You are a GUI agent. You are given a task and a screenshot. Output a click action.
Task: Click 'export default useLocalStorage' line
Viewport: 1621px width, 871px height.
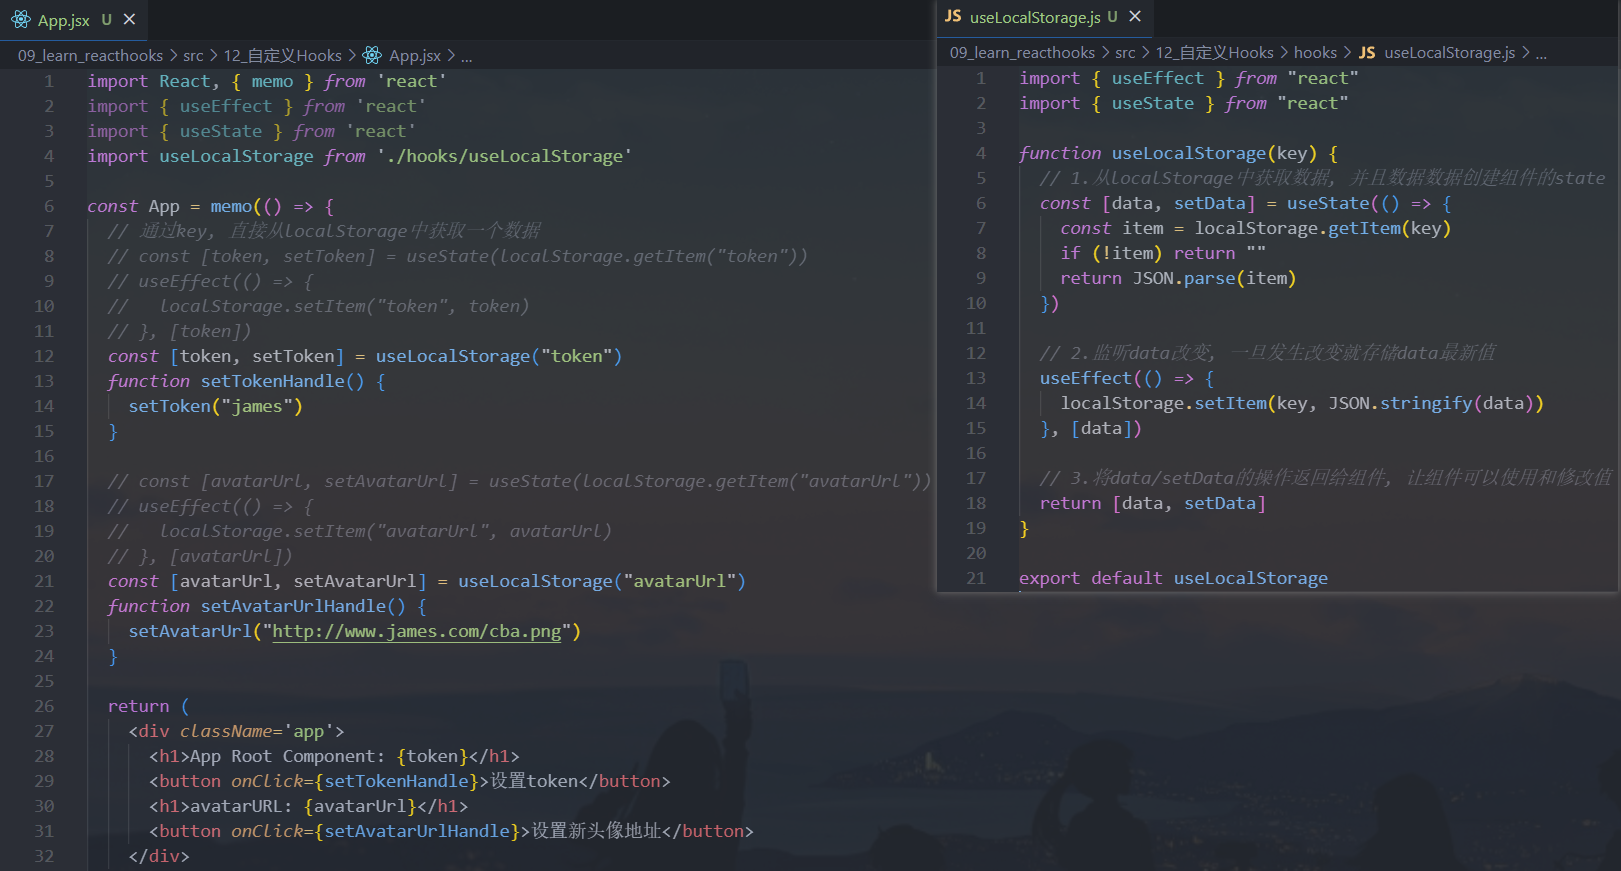click(x=1173, y=578)
